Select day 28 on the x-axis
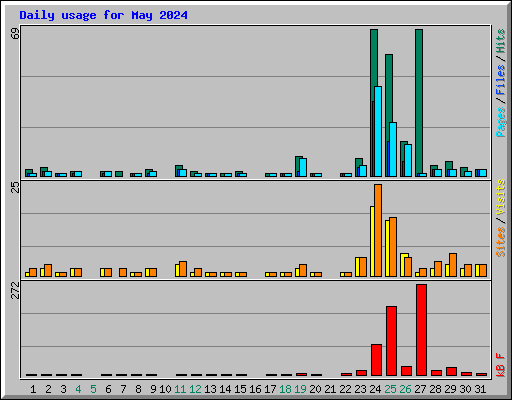The width and height of the screenshot is (512, 400). [435, 389]
